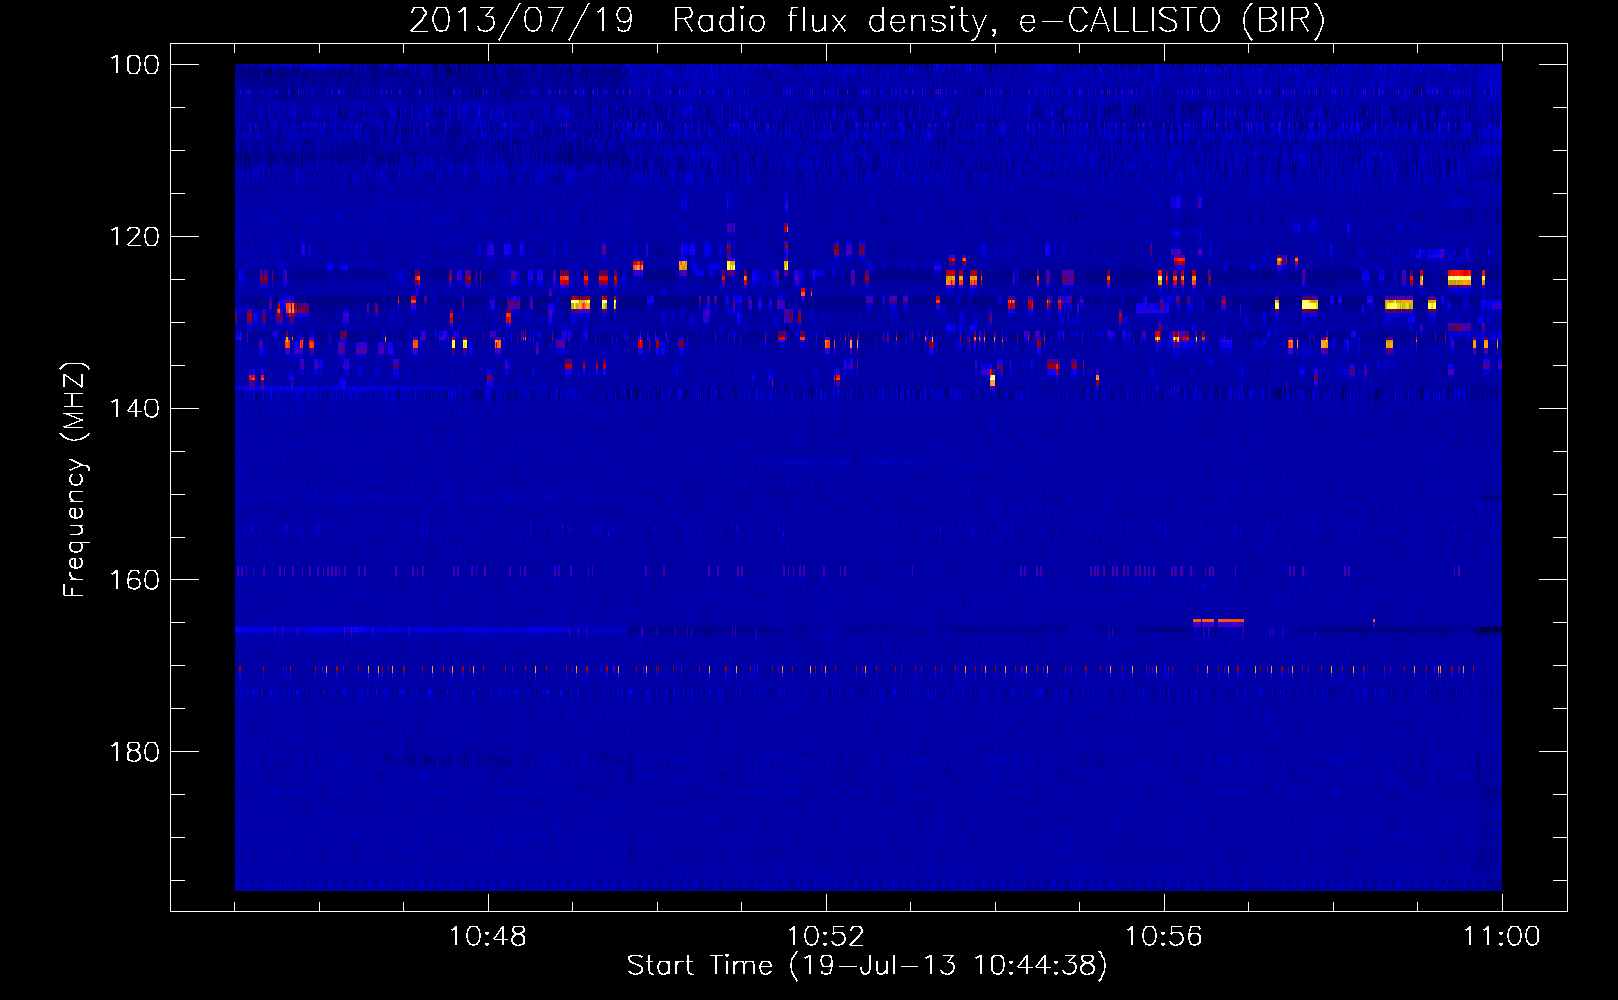The height and width of the screenshot is (1000, 1618).
Task: Click the 10:56 time tick label
Action: click(x=1163, y=937)
